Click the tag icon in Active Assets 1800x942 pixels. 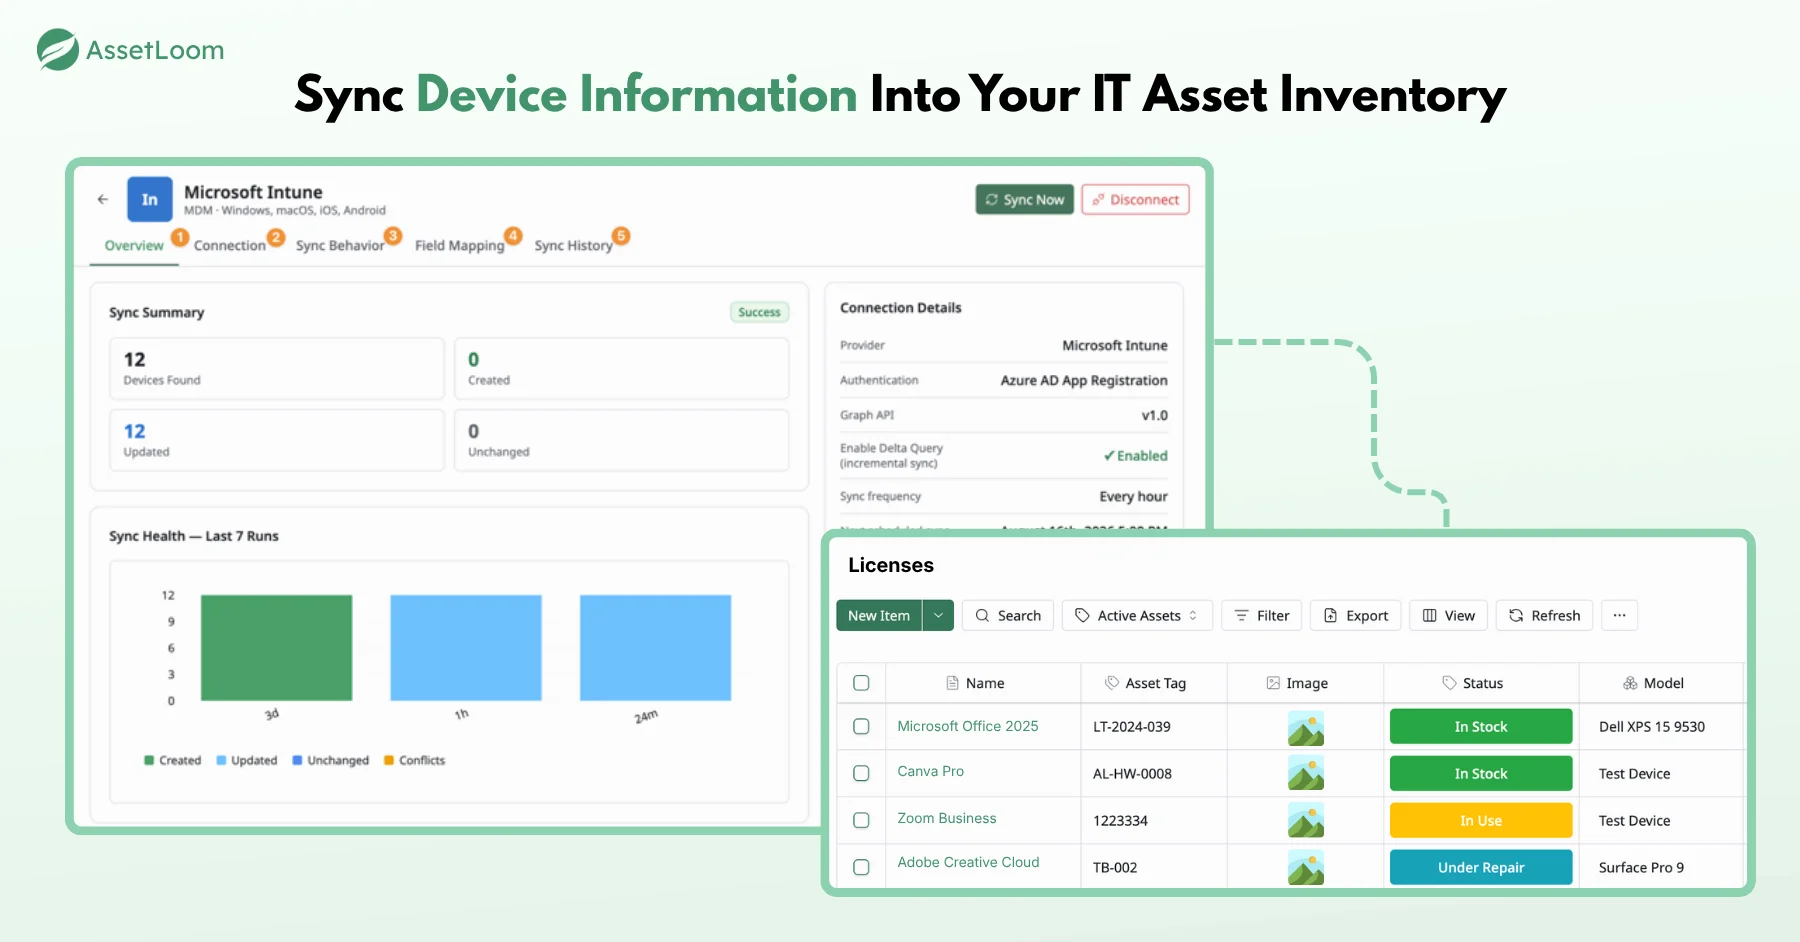click(1082, 615)
